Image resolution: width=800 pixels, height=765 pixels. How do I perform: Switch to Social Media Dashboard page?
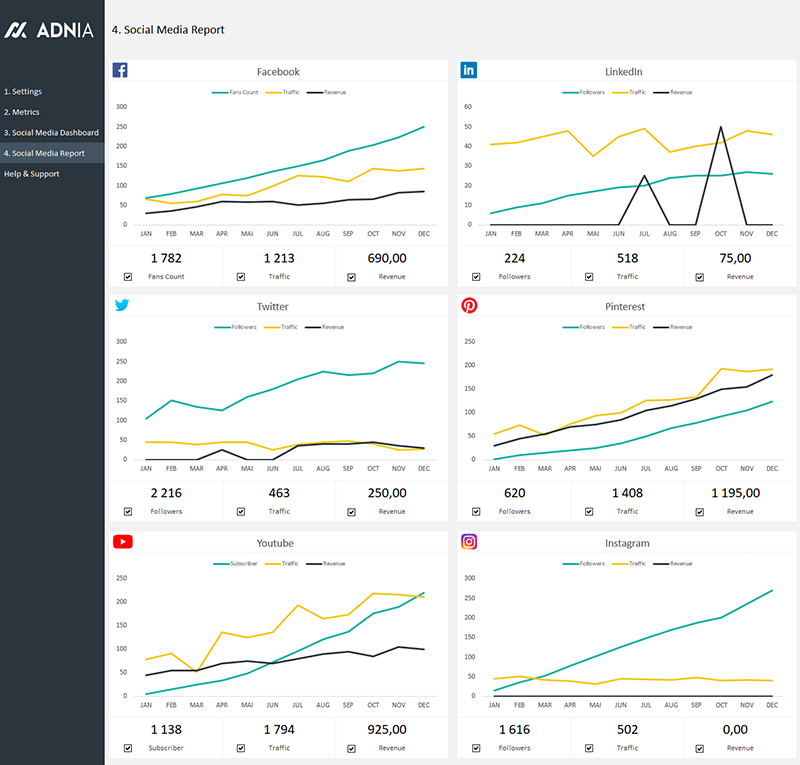tap(51, 133)
